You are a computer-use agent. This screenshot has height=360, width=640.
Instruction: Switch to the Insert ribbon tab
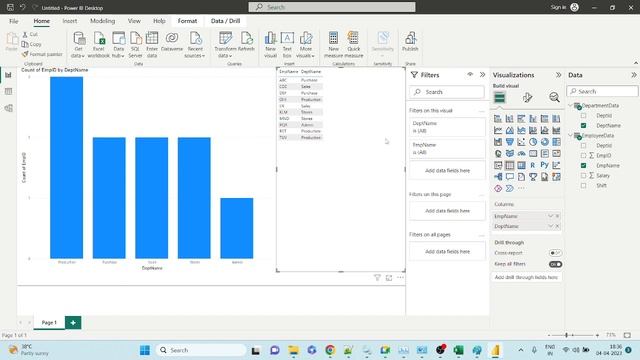tap(70, 21)
